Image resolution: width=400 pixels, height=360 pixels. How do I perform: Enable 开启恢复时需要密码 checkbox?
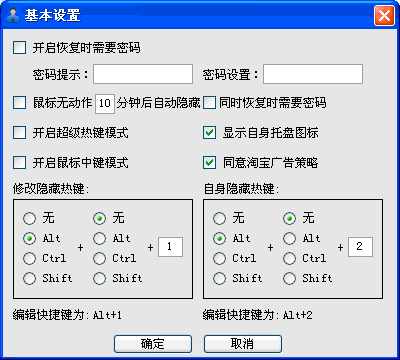pos(19,47)
